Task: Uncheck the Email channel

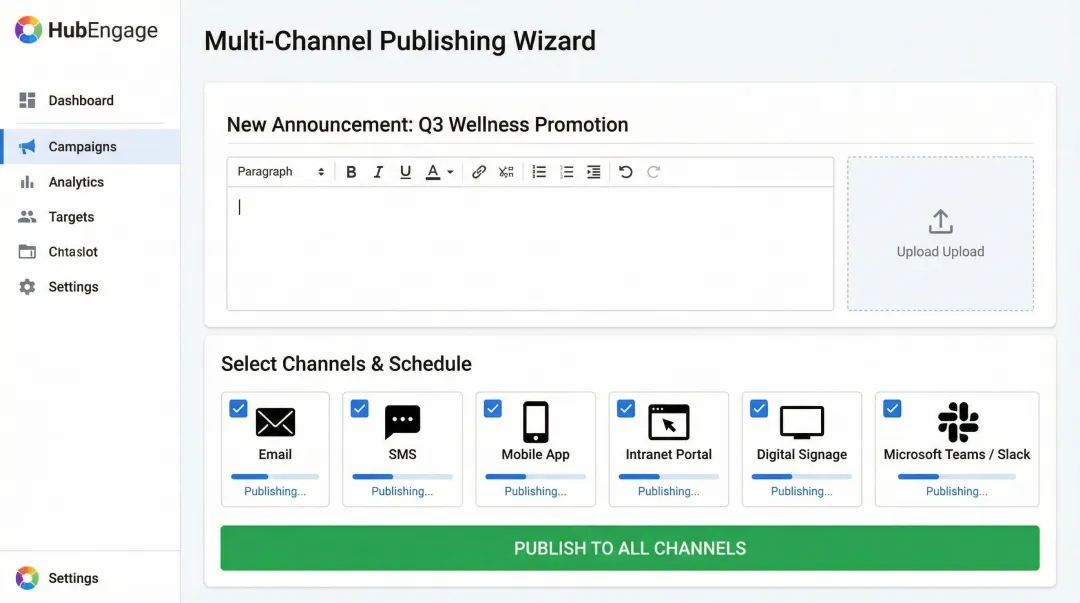Action: coord(238,408)
